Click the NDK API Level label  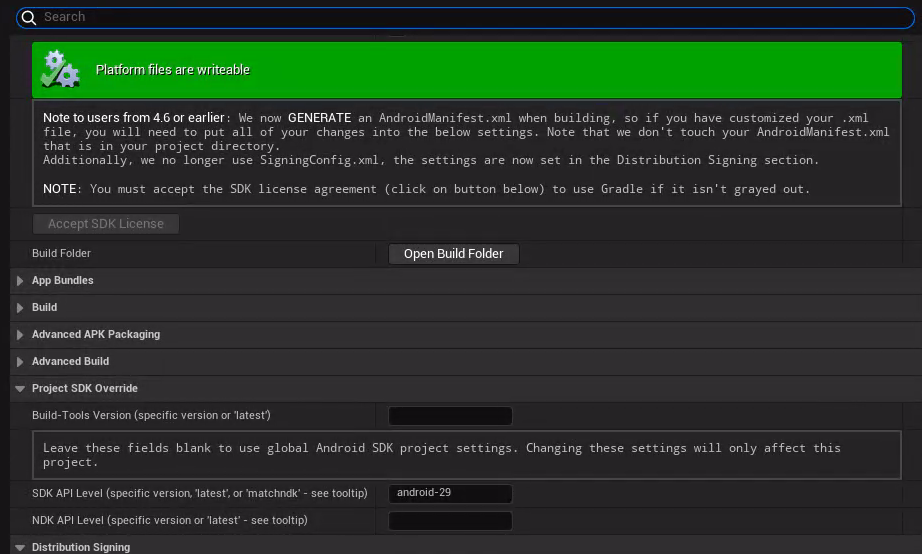(169, 520)
